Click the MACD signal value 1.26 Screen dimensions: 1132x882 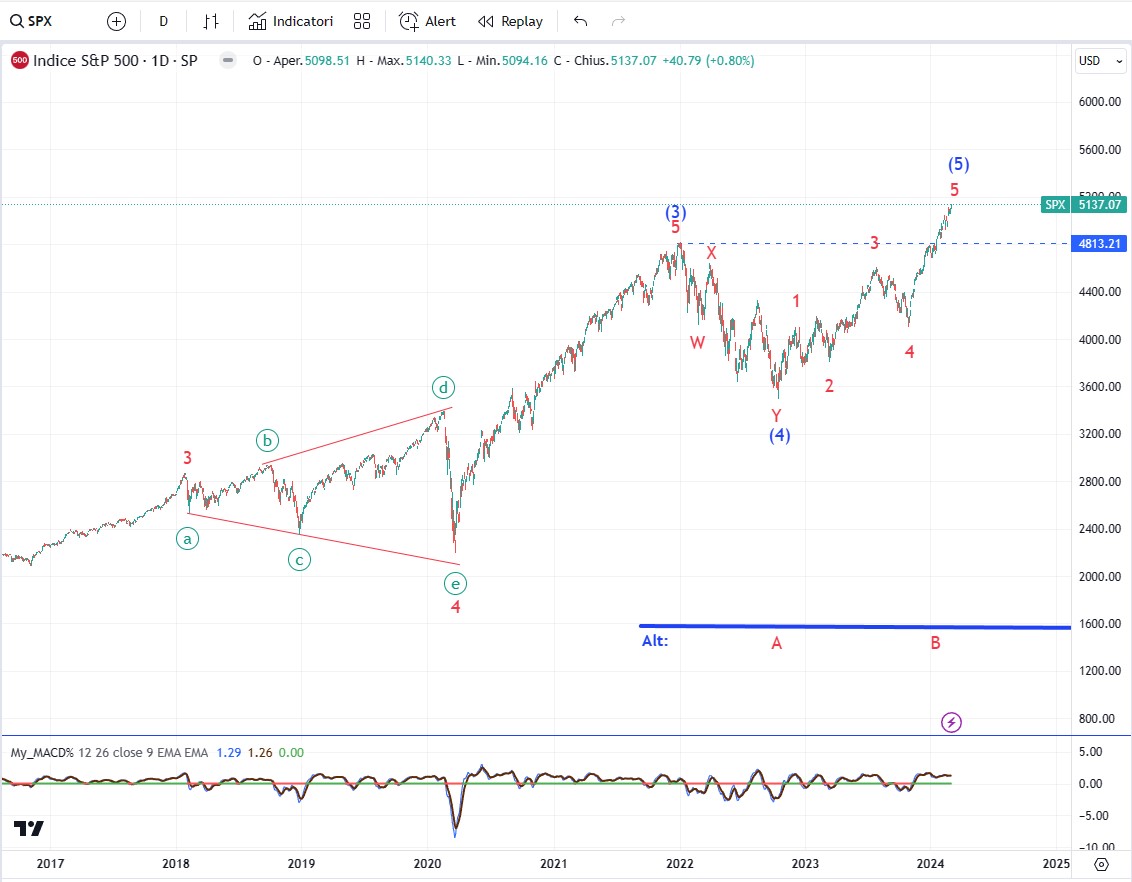click(x=260, y=752)
